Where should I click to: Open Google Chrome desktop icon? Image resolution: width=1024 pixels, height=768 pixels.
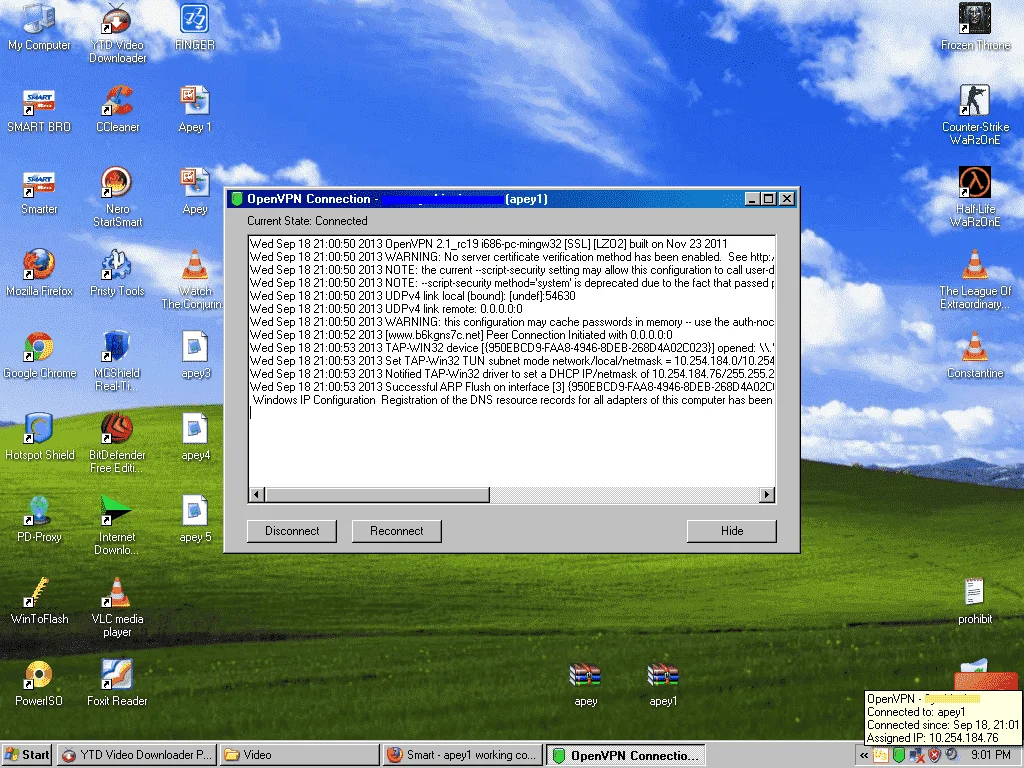[x=39, y=356]
